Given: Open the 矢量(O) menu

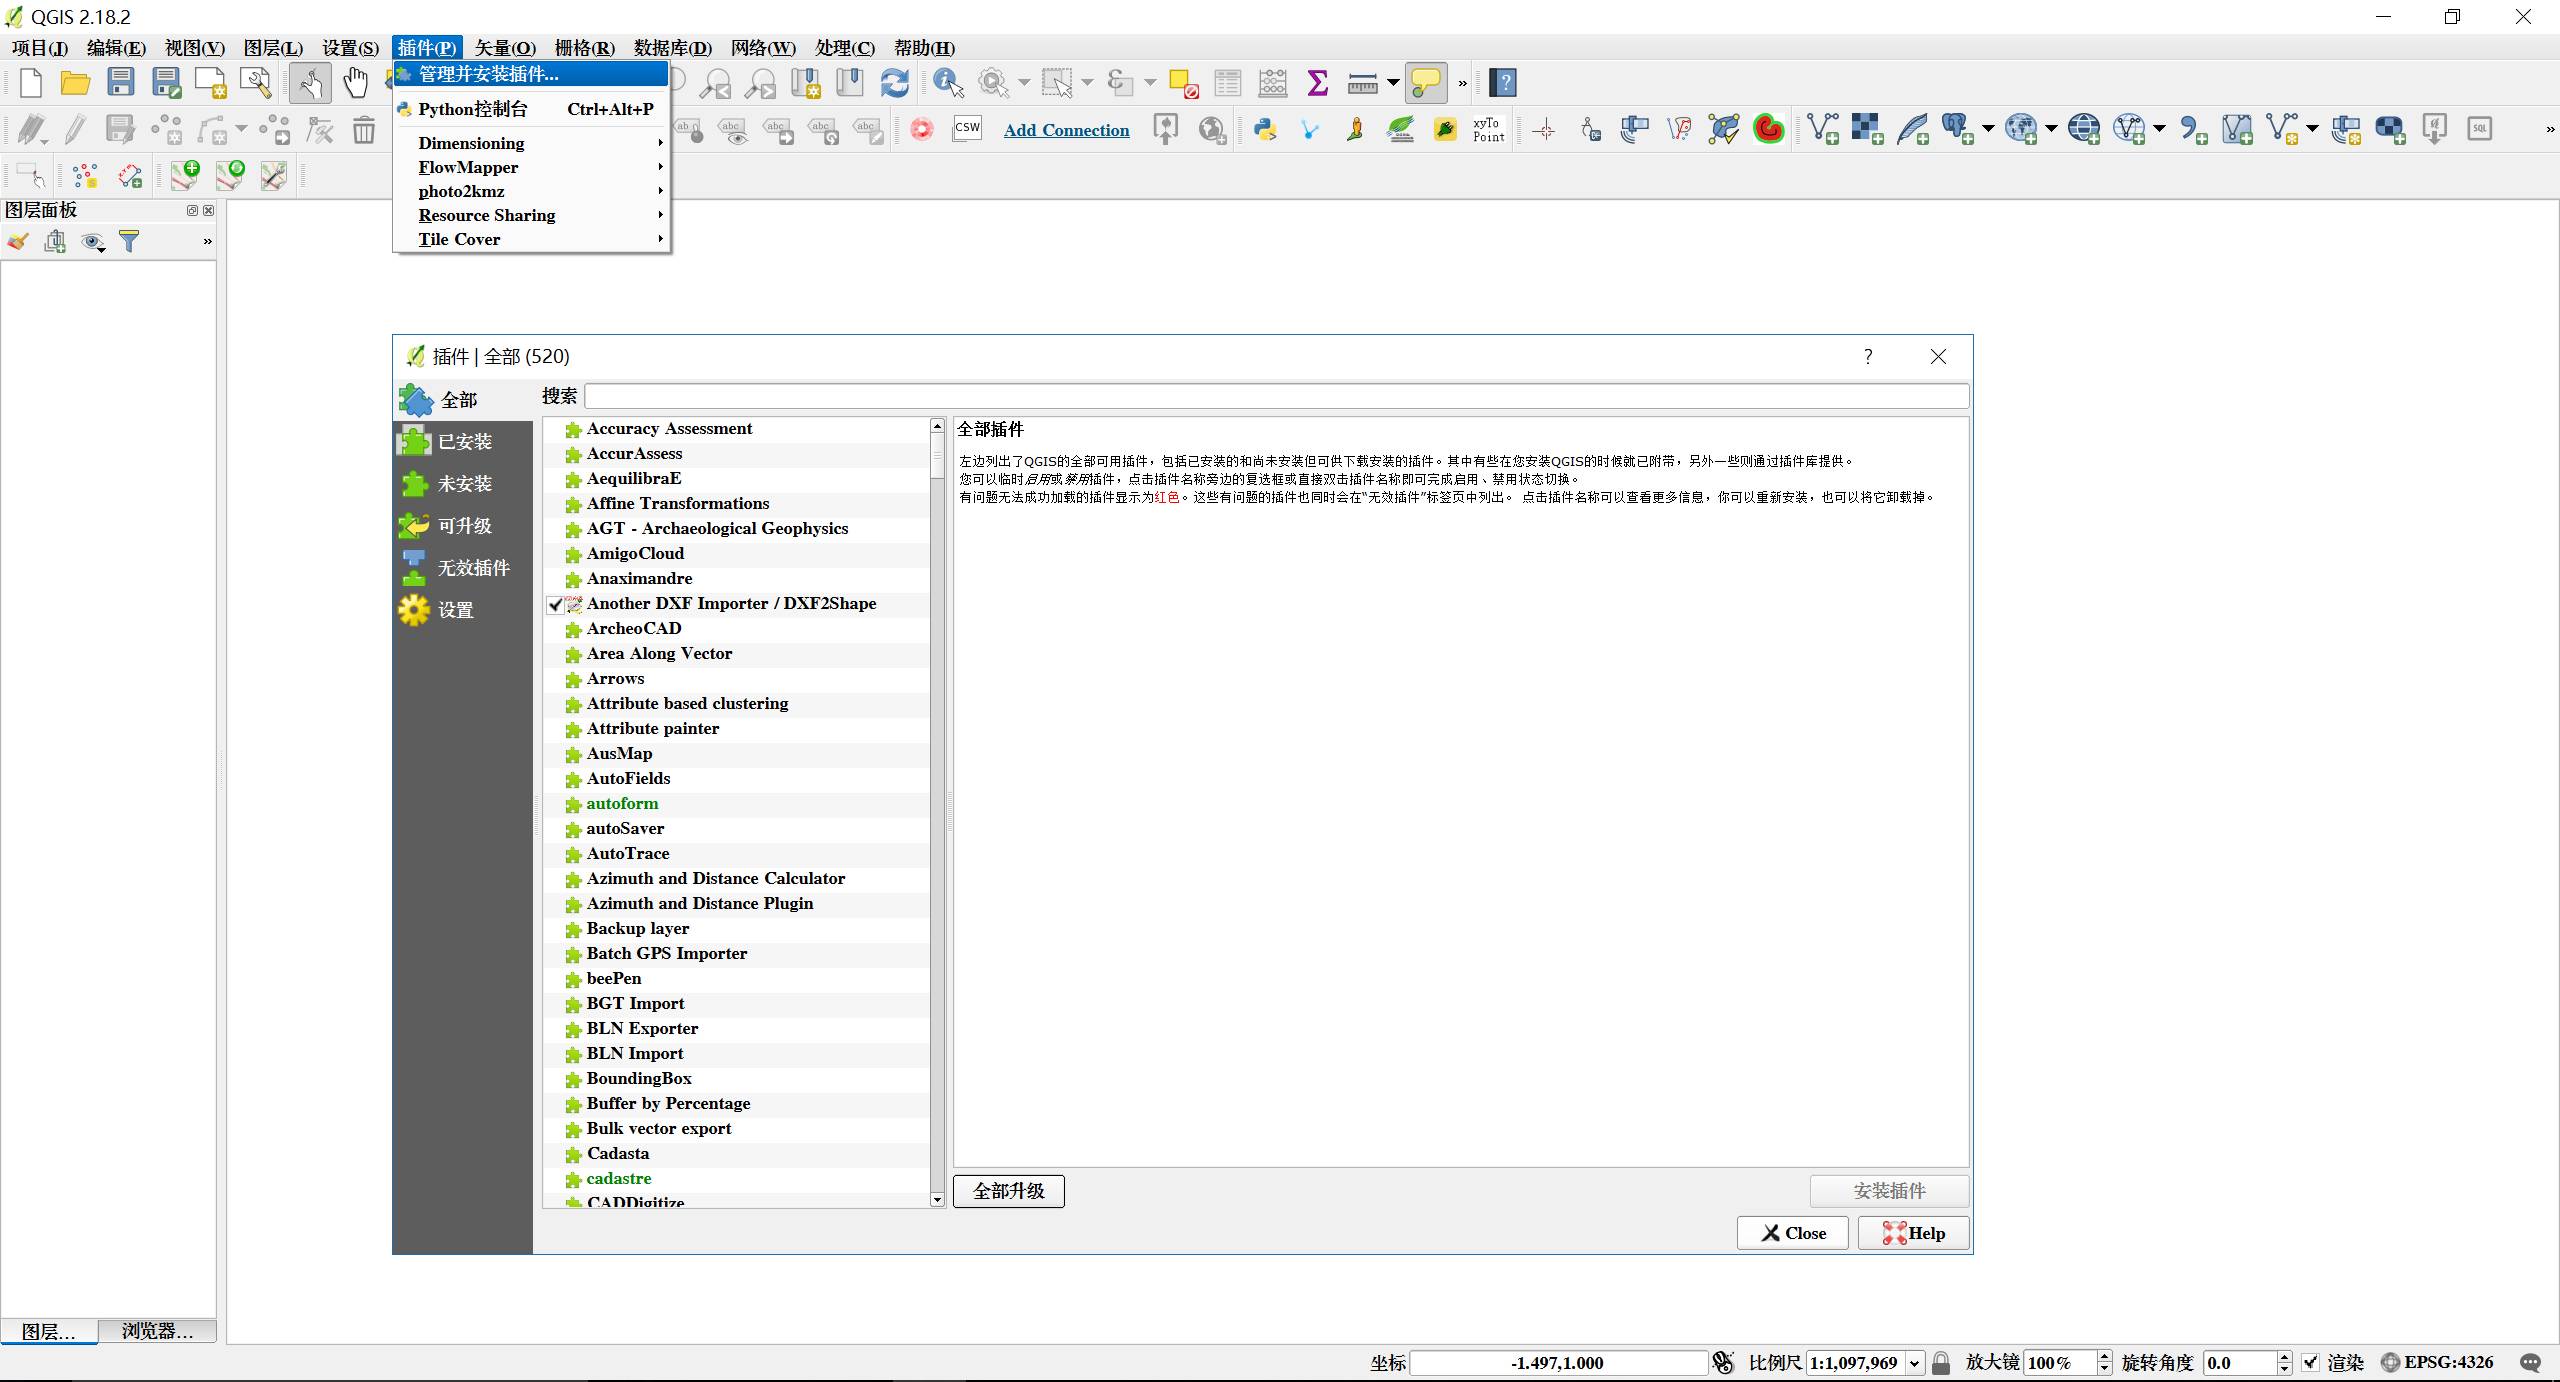Looking at the screenshot, I should pos(504,47).
